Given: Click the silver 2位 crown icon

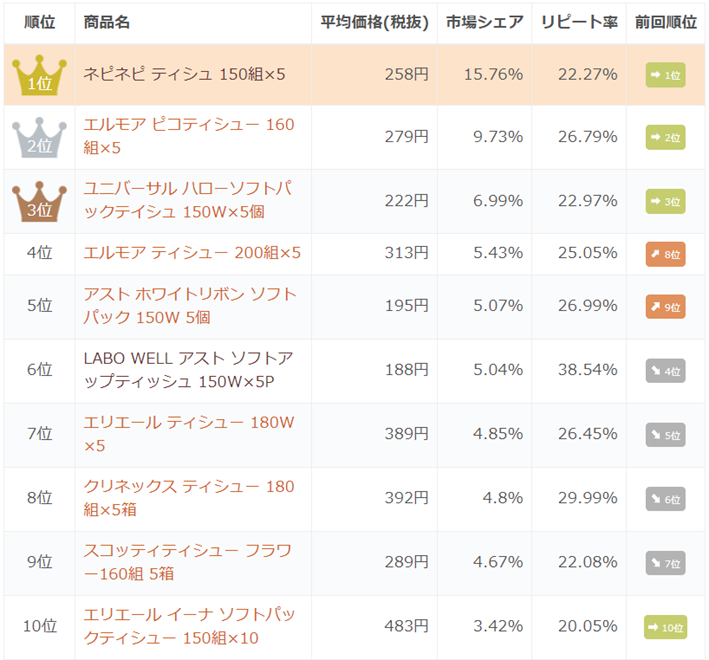Looking at the screenshot, I should tap(39, 137).
